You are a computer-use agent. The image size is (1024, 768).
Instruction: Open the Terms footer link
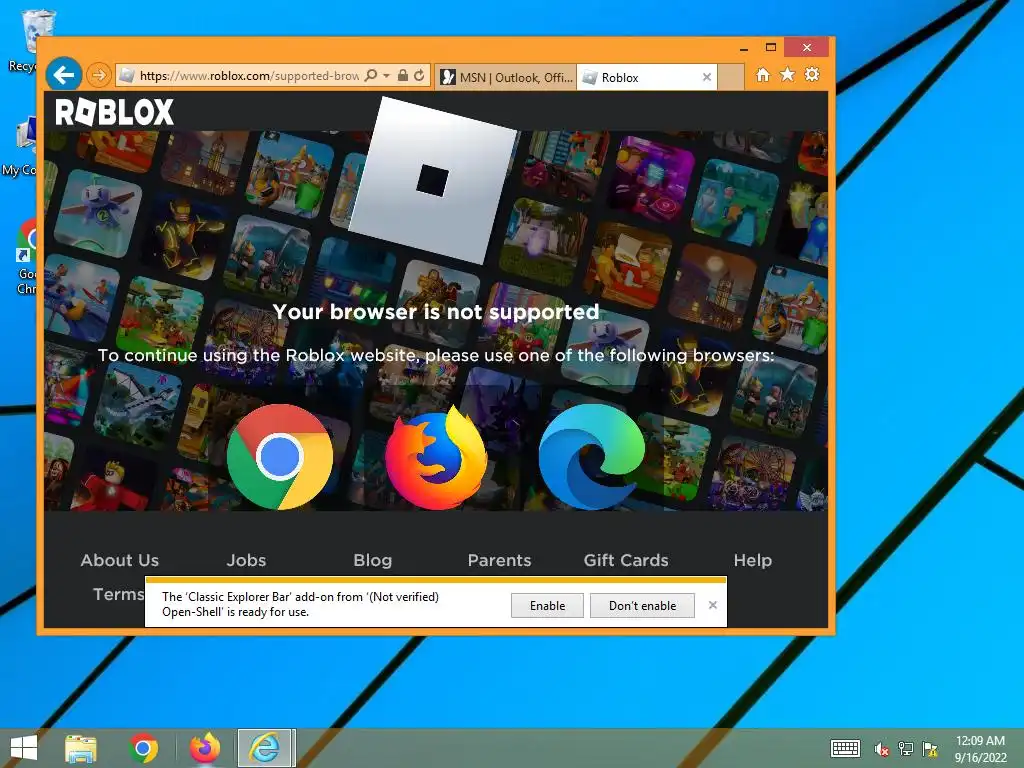coord(118,594)
